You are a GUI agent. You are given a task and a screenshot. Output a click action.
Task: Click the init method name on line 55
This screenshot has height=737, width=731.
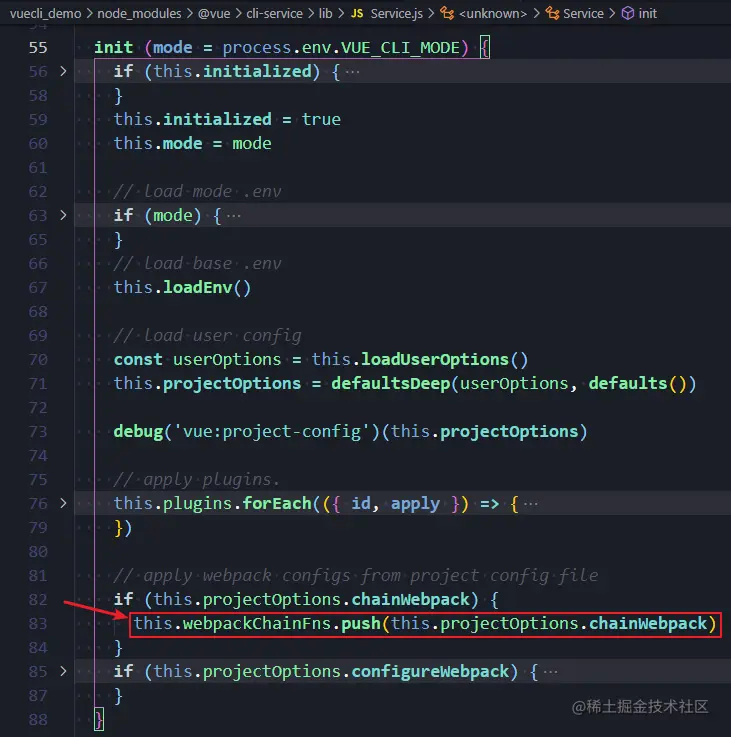114,47
